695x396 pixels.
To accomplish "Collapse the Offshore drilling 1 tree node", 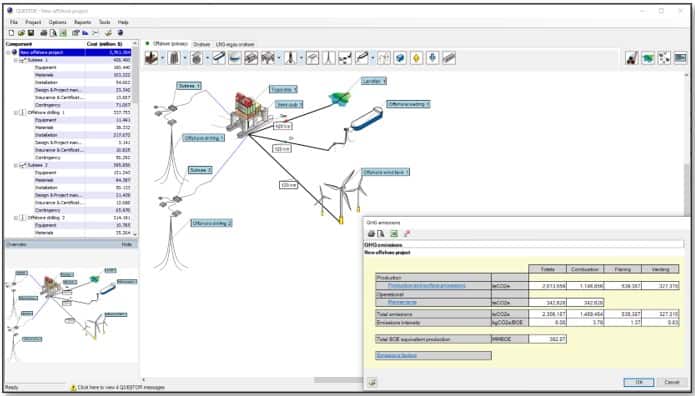I will 16,113.
